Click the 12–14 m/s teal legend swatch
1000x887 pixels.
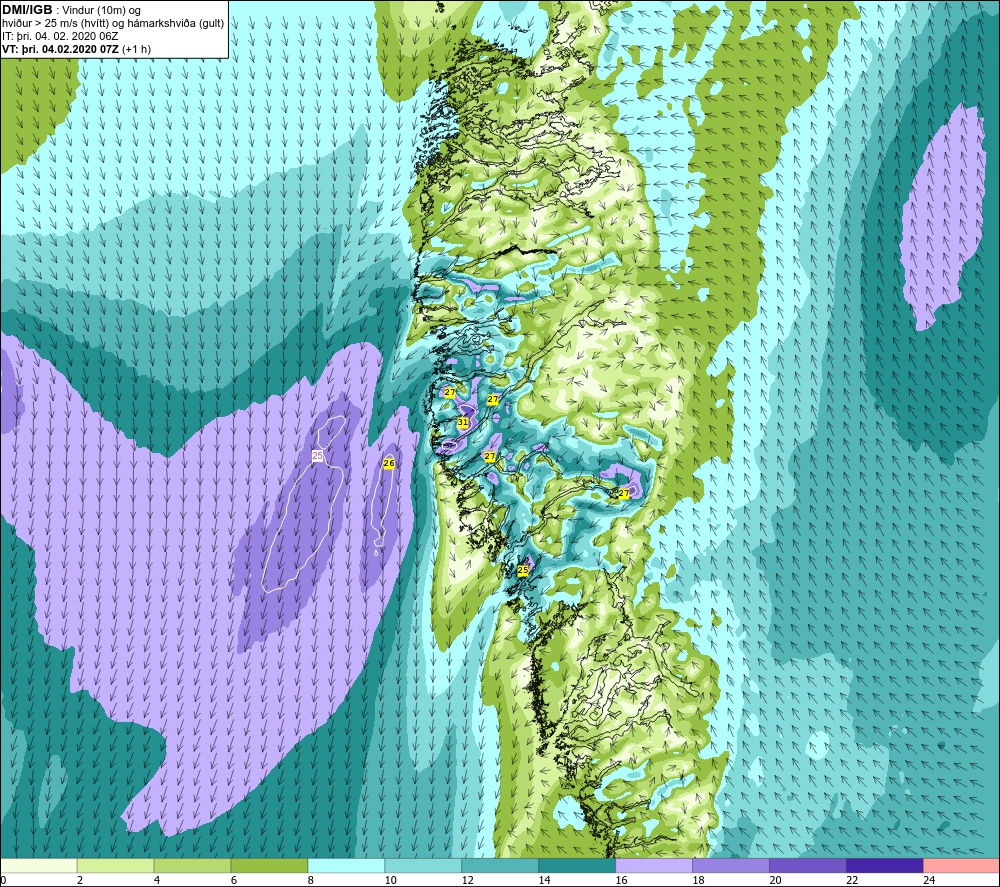(500, 865)
